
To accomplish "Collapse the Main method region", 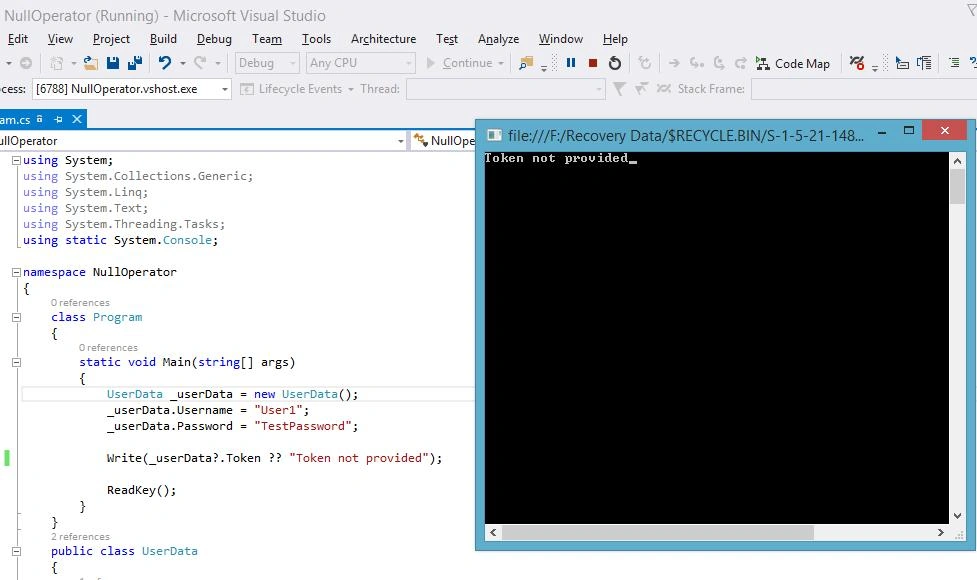I will pyautogui.click(x=16, y=362).
